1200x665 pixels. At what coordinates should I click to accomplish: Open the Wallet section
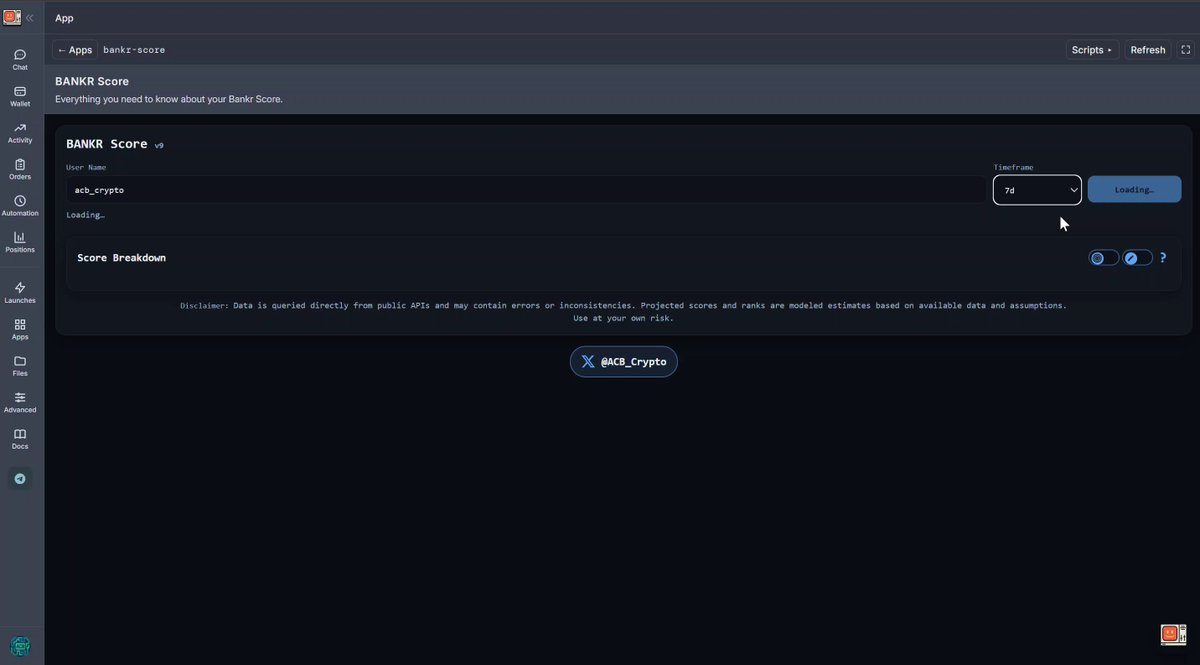click(20, 96)
